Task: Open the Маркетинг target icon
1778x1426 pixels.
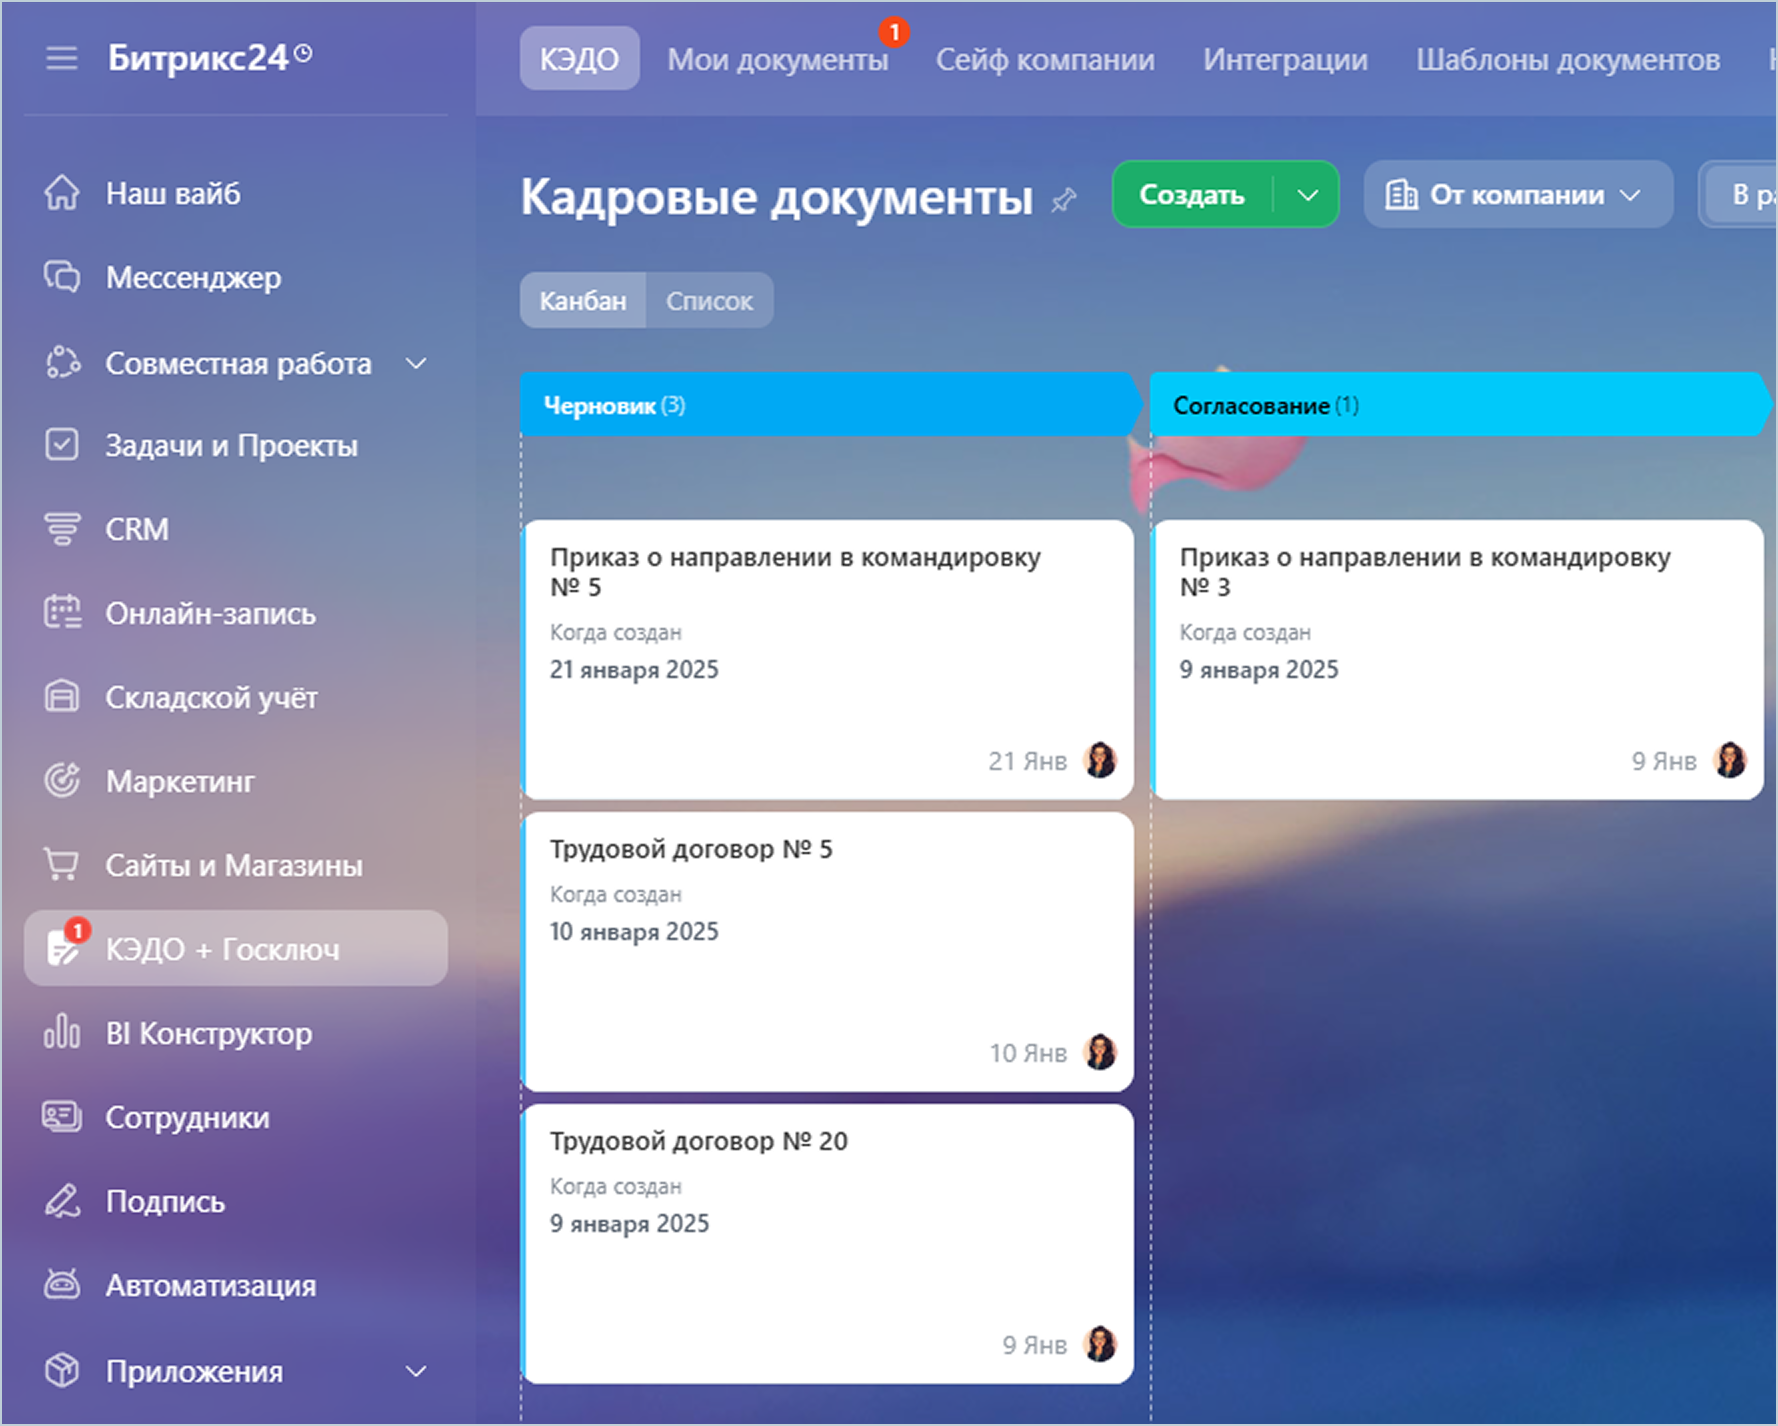Action: pyautogui.click(x=62, y=781)
